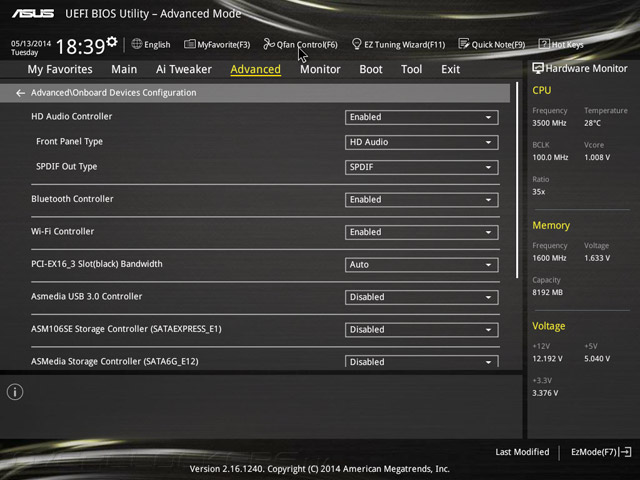Screen dimensions: 640x480
Task: Select PCI-EX16_3 Slot(black) Bandwidth label
Action: pos(97,264)
